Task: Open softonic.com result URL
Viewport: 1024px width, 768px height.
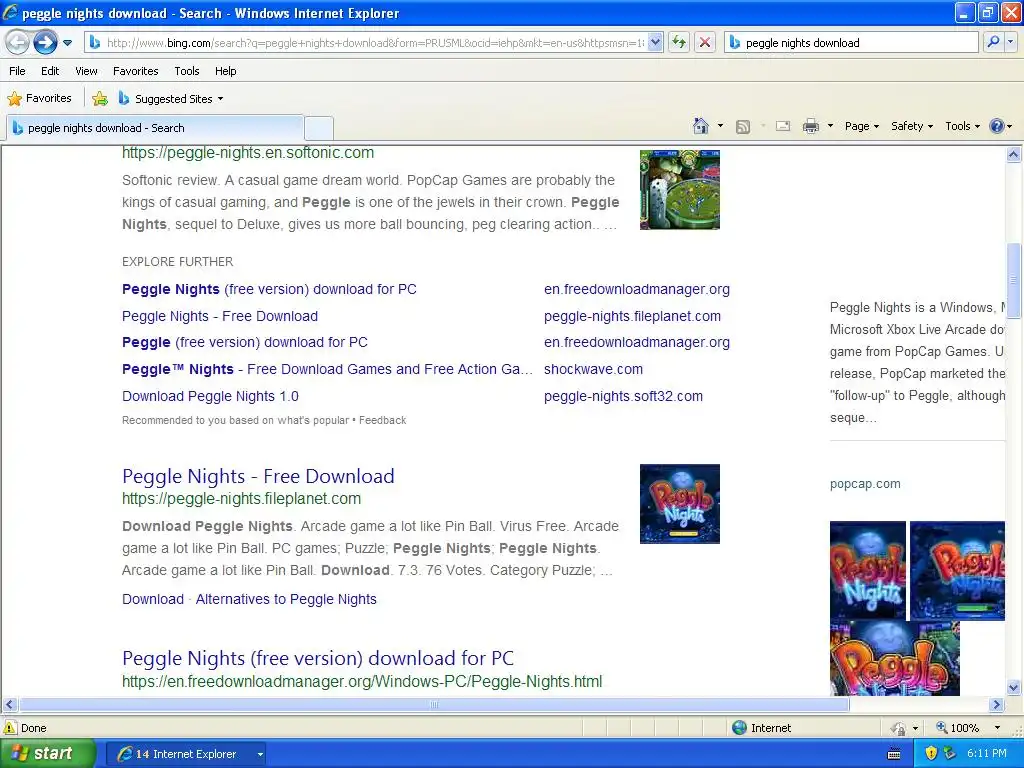Action: coord(248,153)
